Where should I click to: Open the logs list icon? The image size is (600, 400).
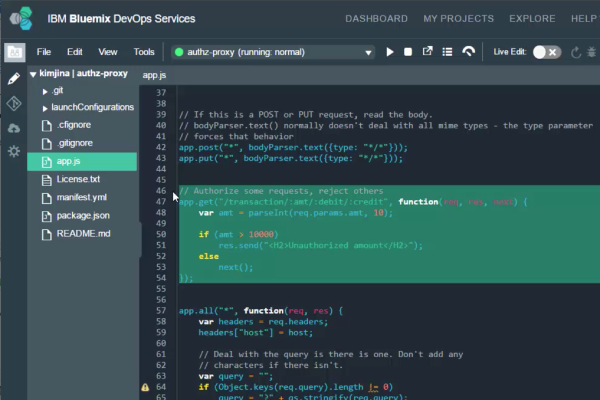(x=447, y=52)
